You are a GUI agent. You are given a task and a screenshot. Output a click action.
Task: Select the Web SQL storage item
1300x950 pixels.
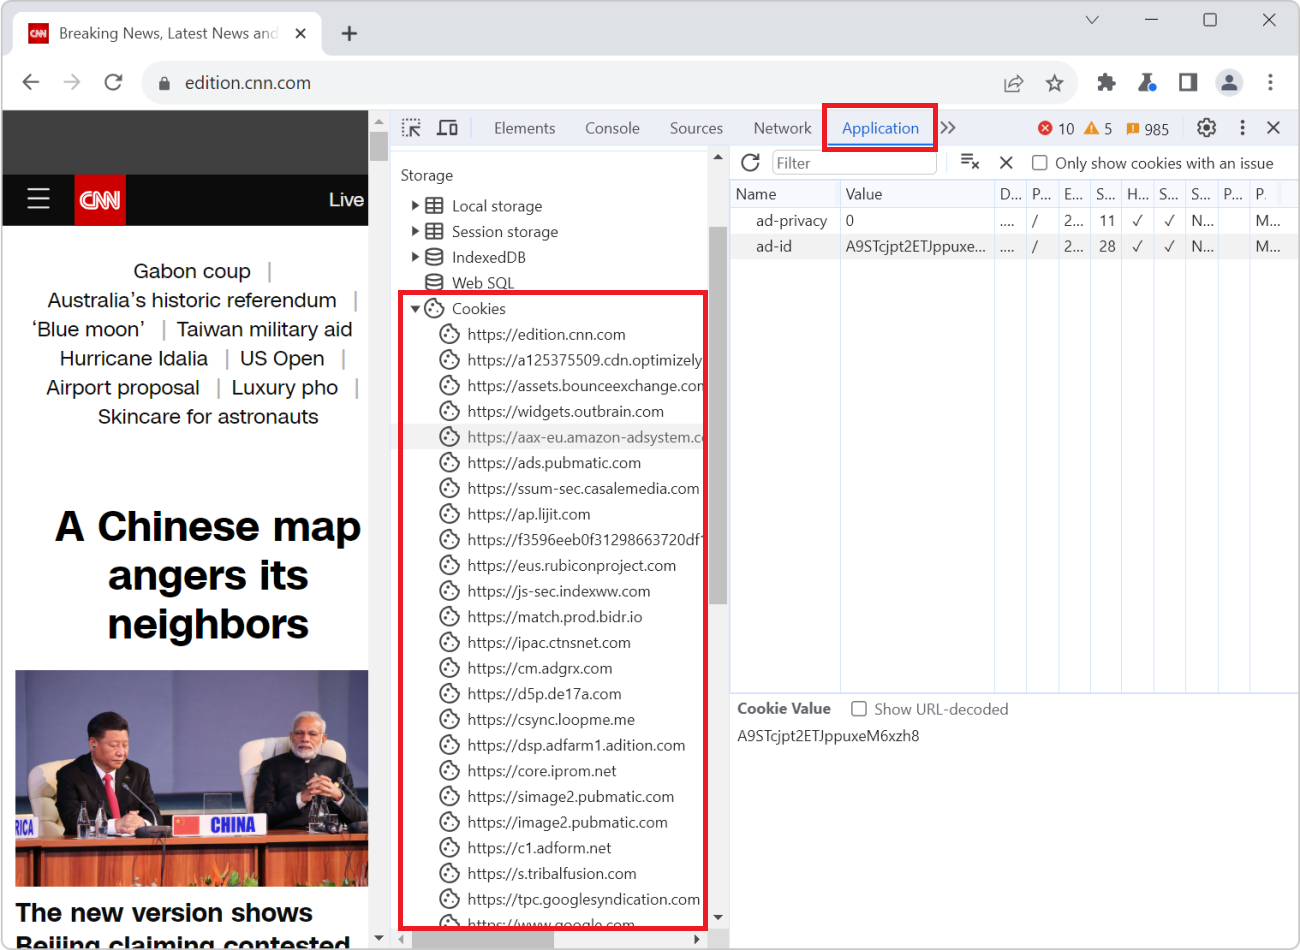point(482,283)
